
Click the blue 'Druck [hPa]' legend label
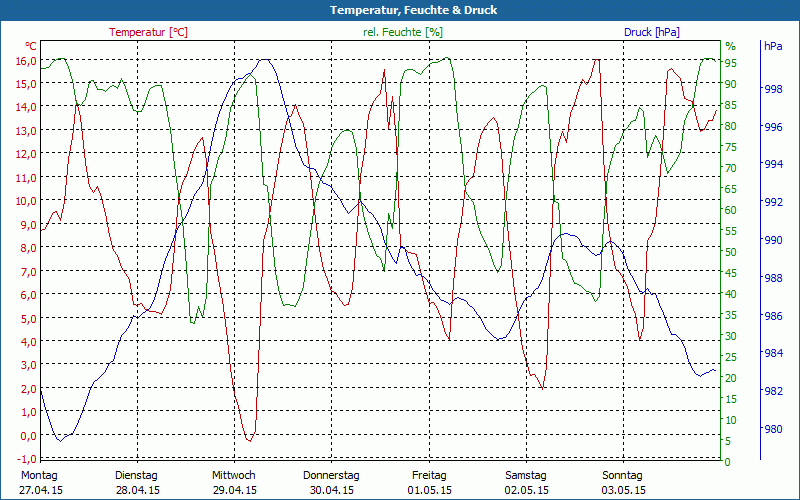click(x=652, y=32)
